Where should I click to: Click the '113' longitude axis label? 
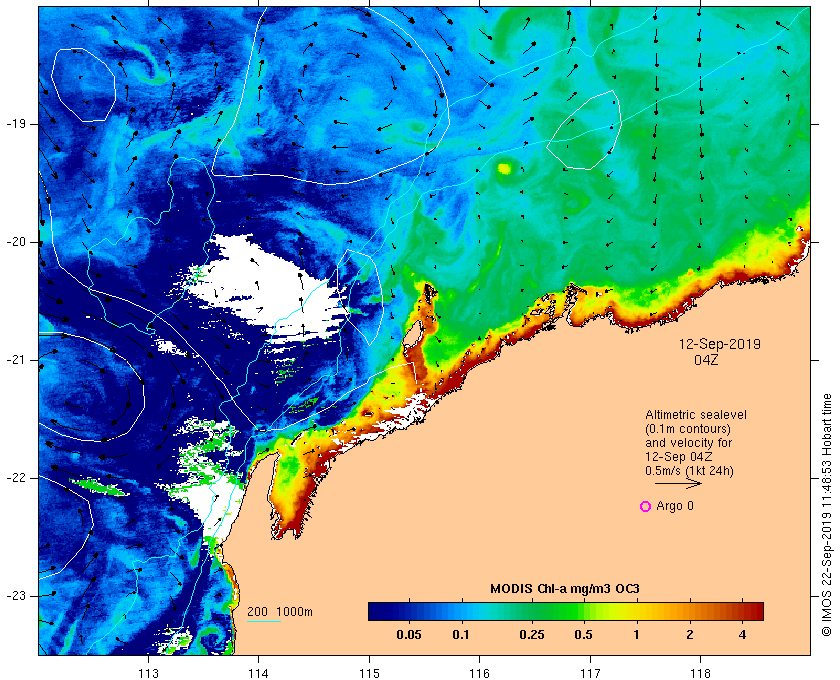pyautogui.click(x=148, y=674)
